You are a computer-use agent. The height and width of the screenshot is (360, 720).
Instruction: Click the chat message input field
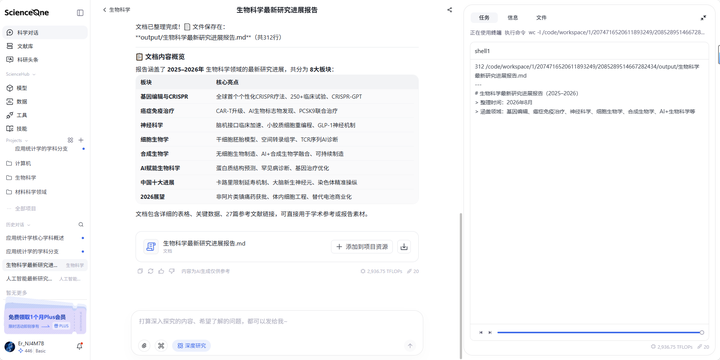[277, 321]
